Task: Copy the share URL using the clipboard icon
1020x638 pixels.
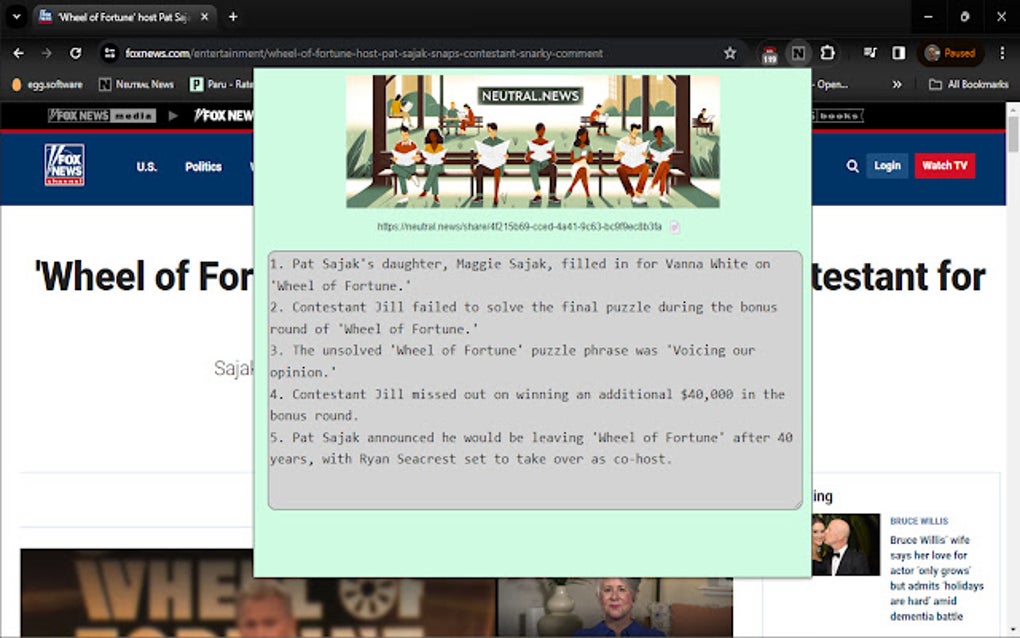Action: (x=675, y=227)
